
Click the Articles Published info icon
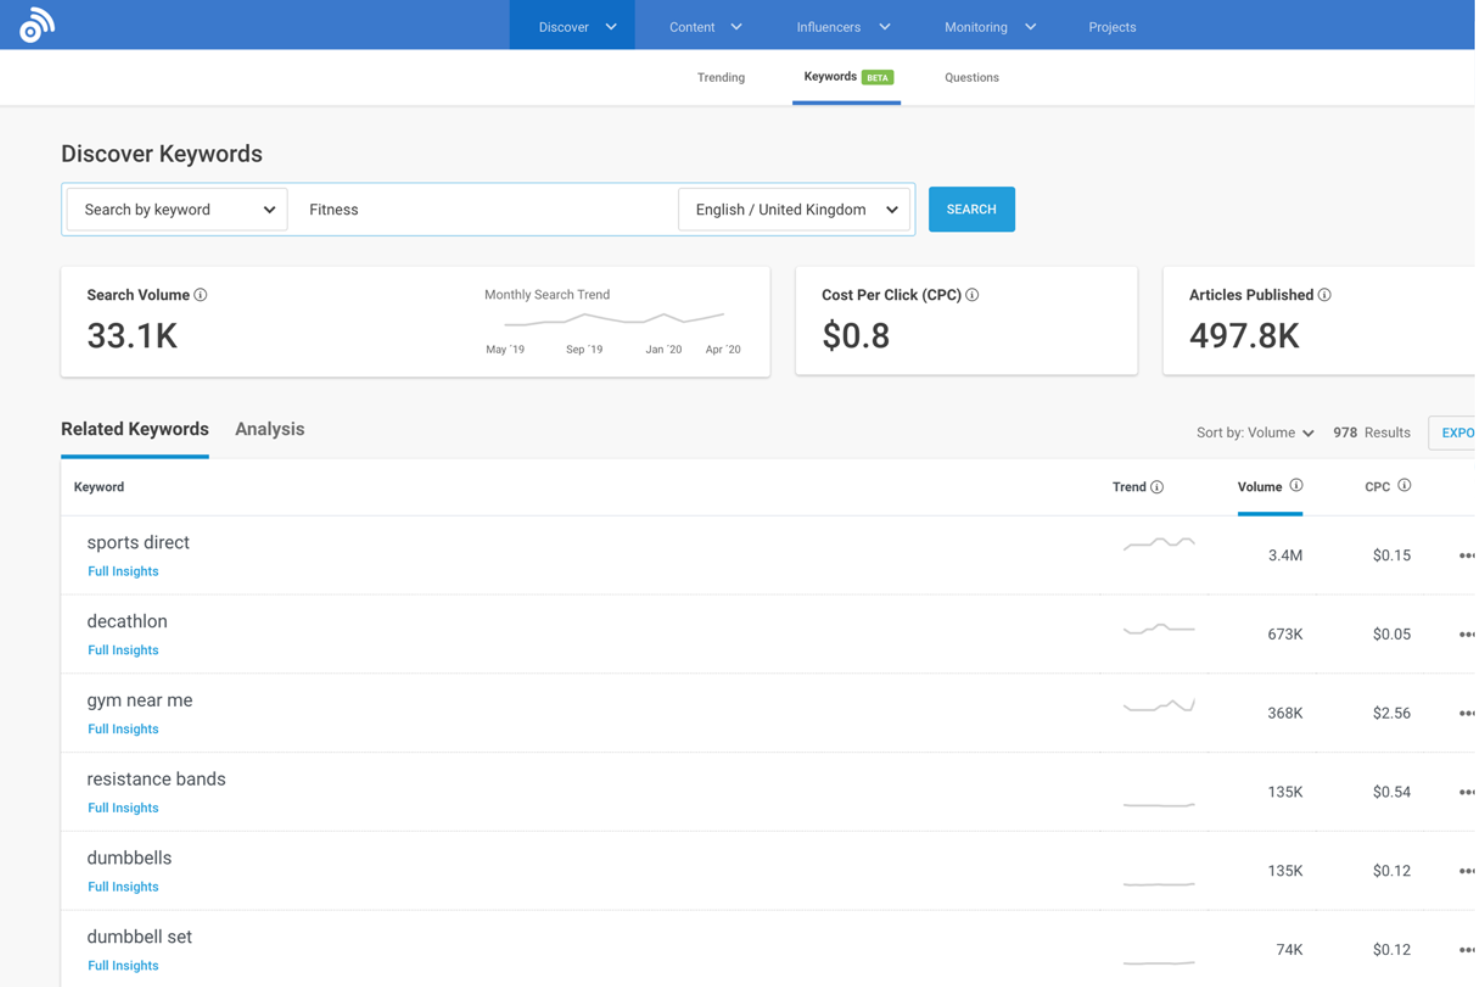(x=1324, y=295)
